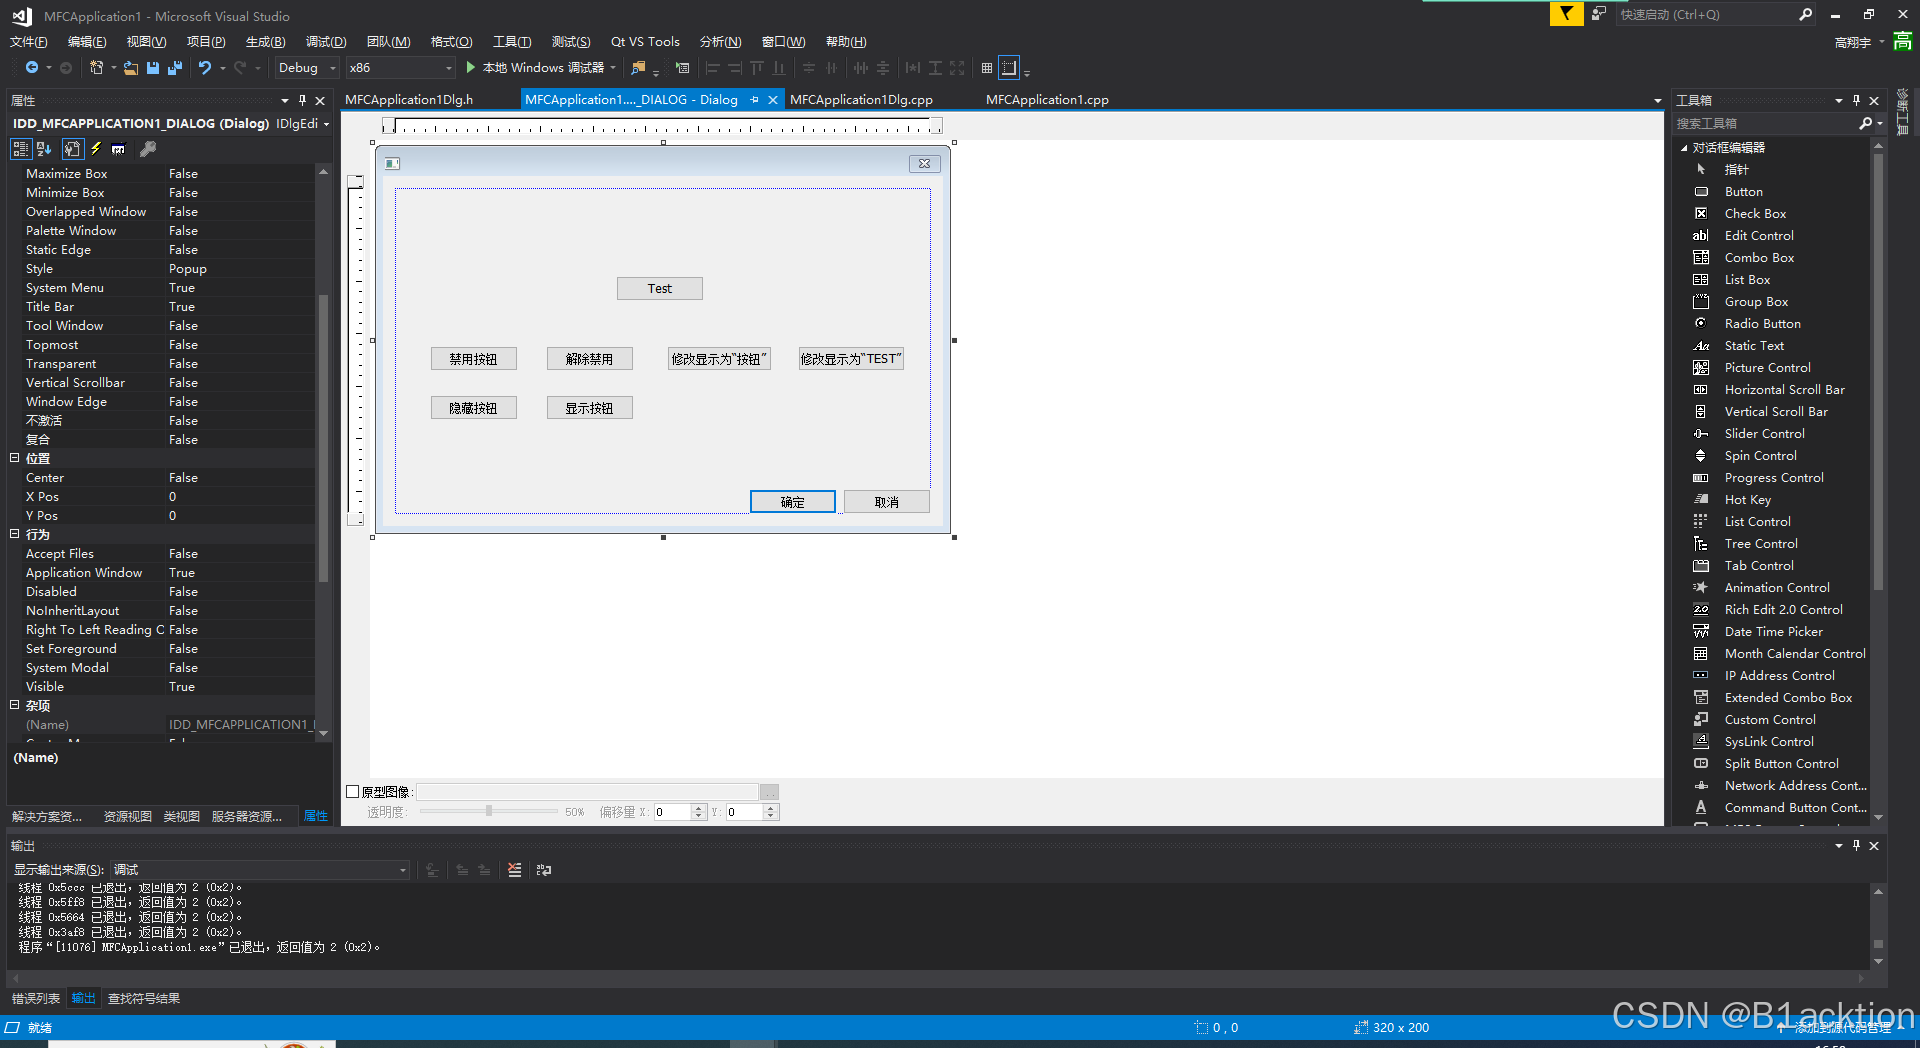Select Check Box control in toolbox
The width and height of the screenshot is (1920, 1048).
(1755, 214)
